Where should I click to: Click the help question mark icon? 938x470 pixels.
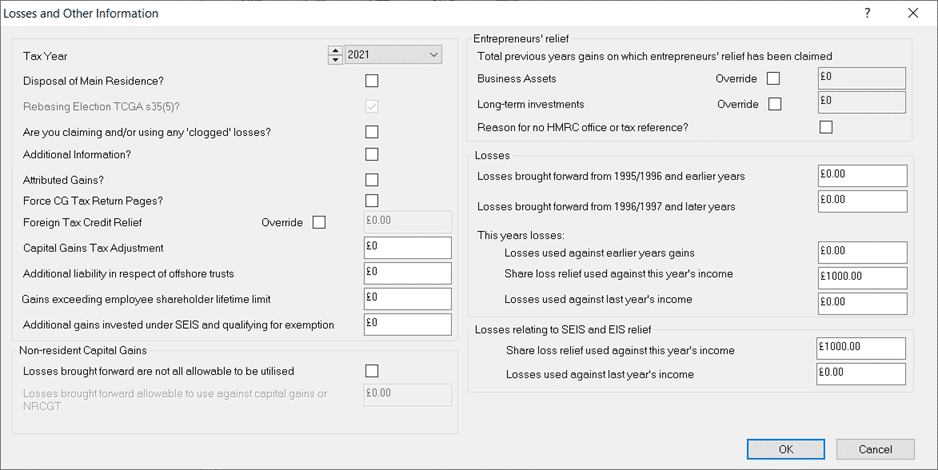pos(867,14)
